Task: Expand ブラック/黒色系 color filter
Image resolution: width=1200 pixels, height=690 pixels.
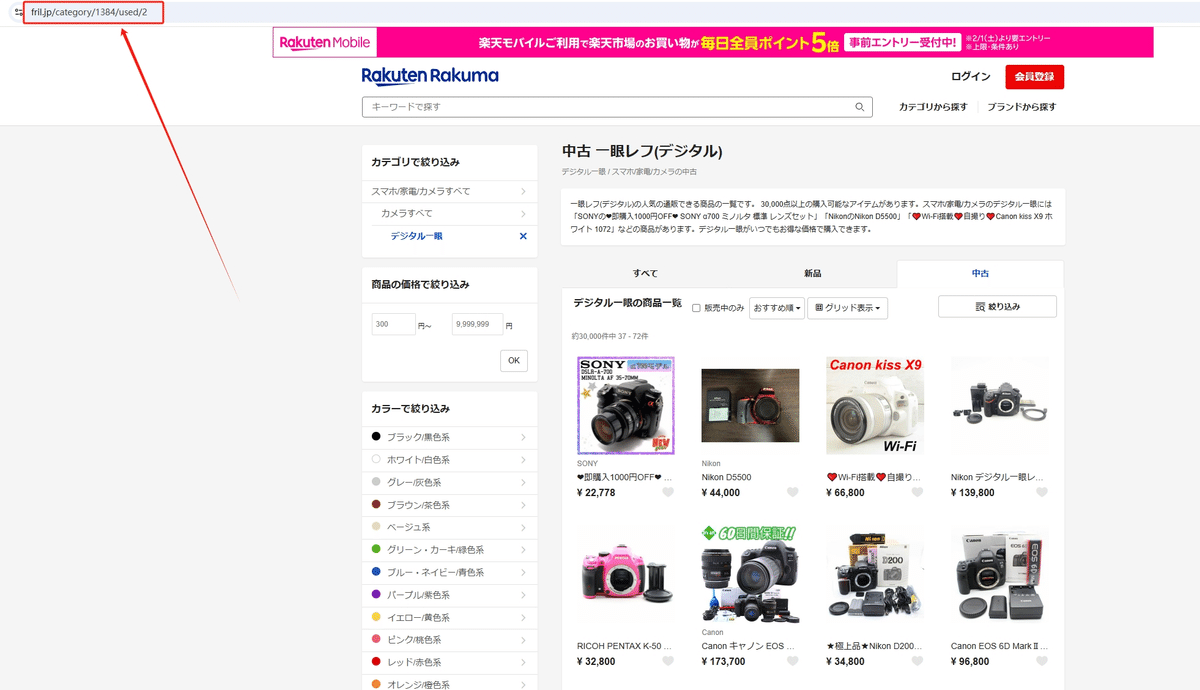Action: coord(449,437)
